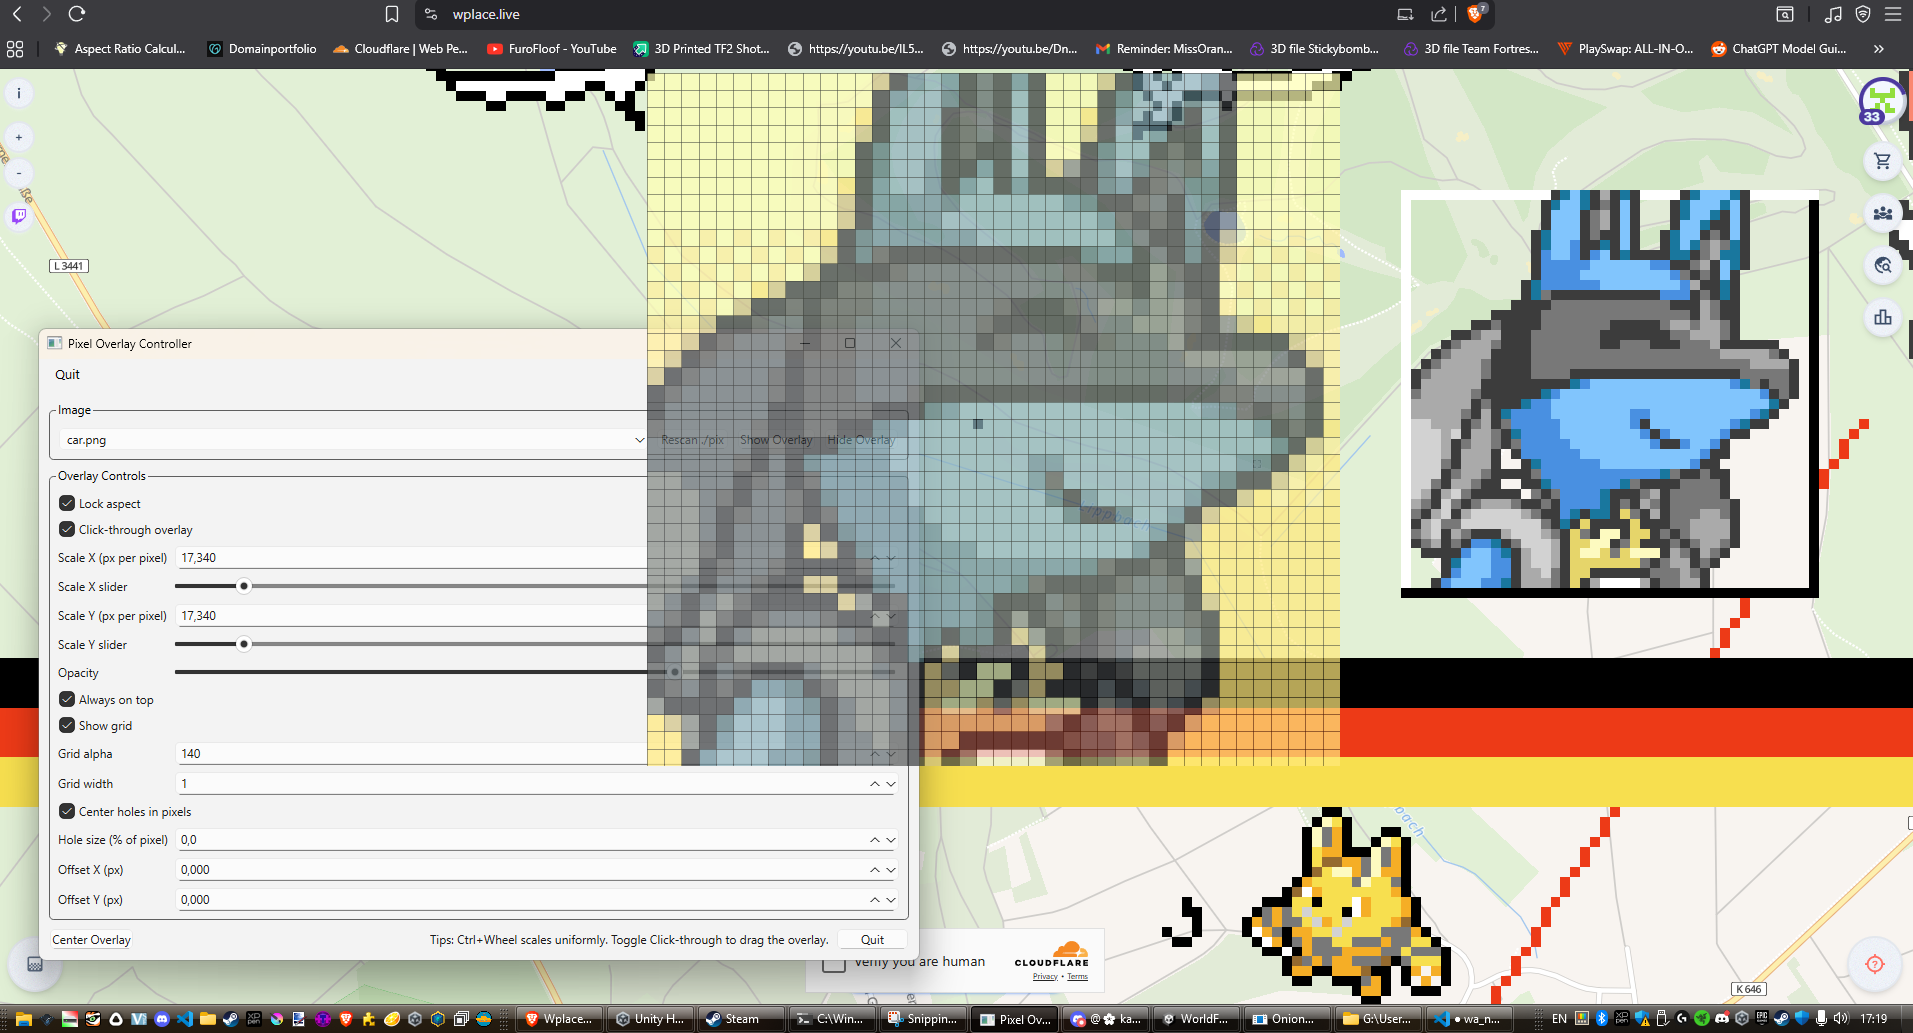Open Brave Shields icon in address bar
Viewport: 1913px width, 1033px height.
pyautogui.click(x=1476, y=14)
